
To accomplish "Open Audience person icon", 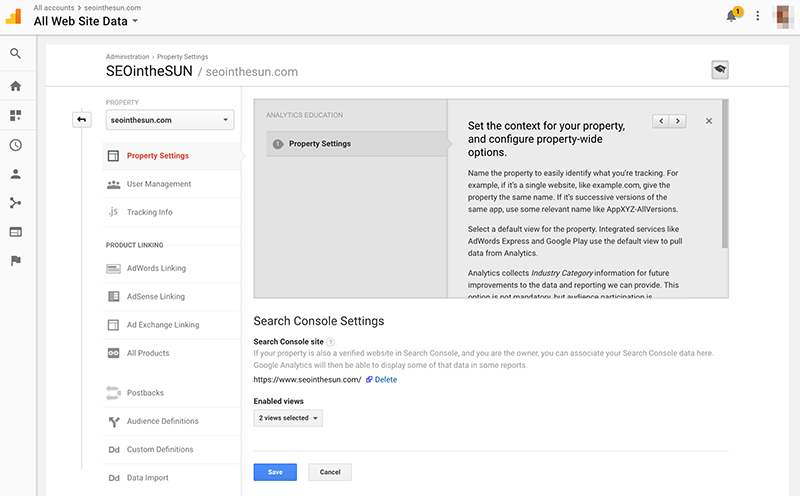I will [x=16, y=174].
